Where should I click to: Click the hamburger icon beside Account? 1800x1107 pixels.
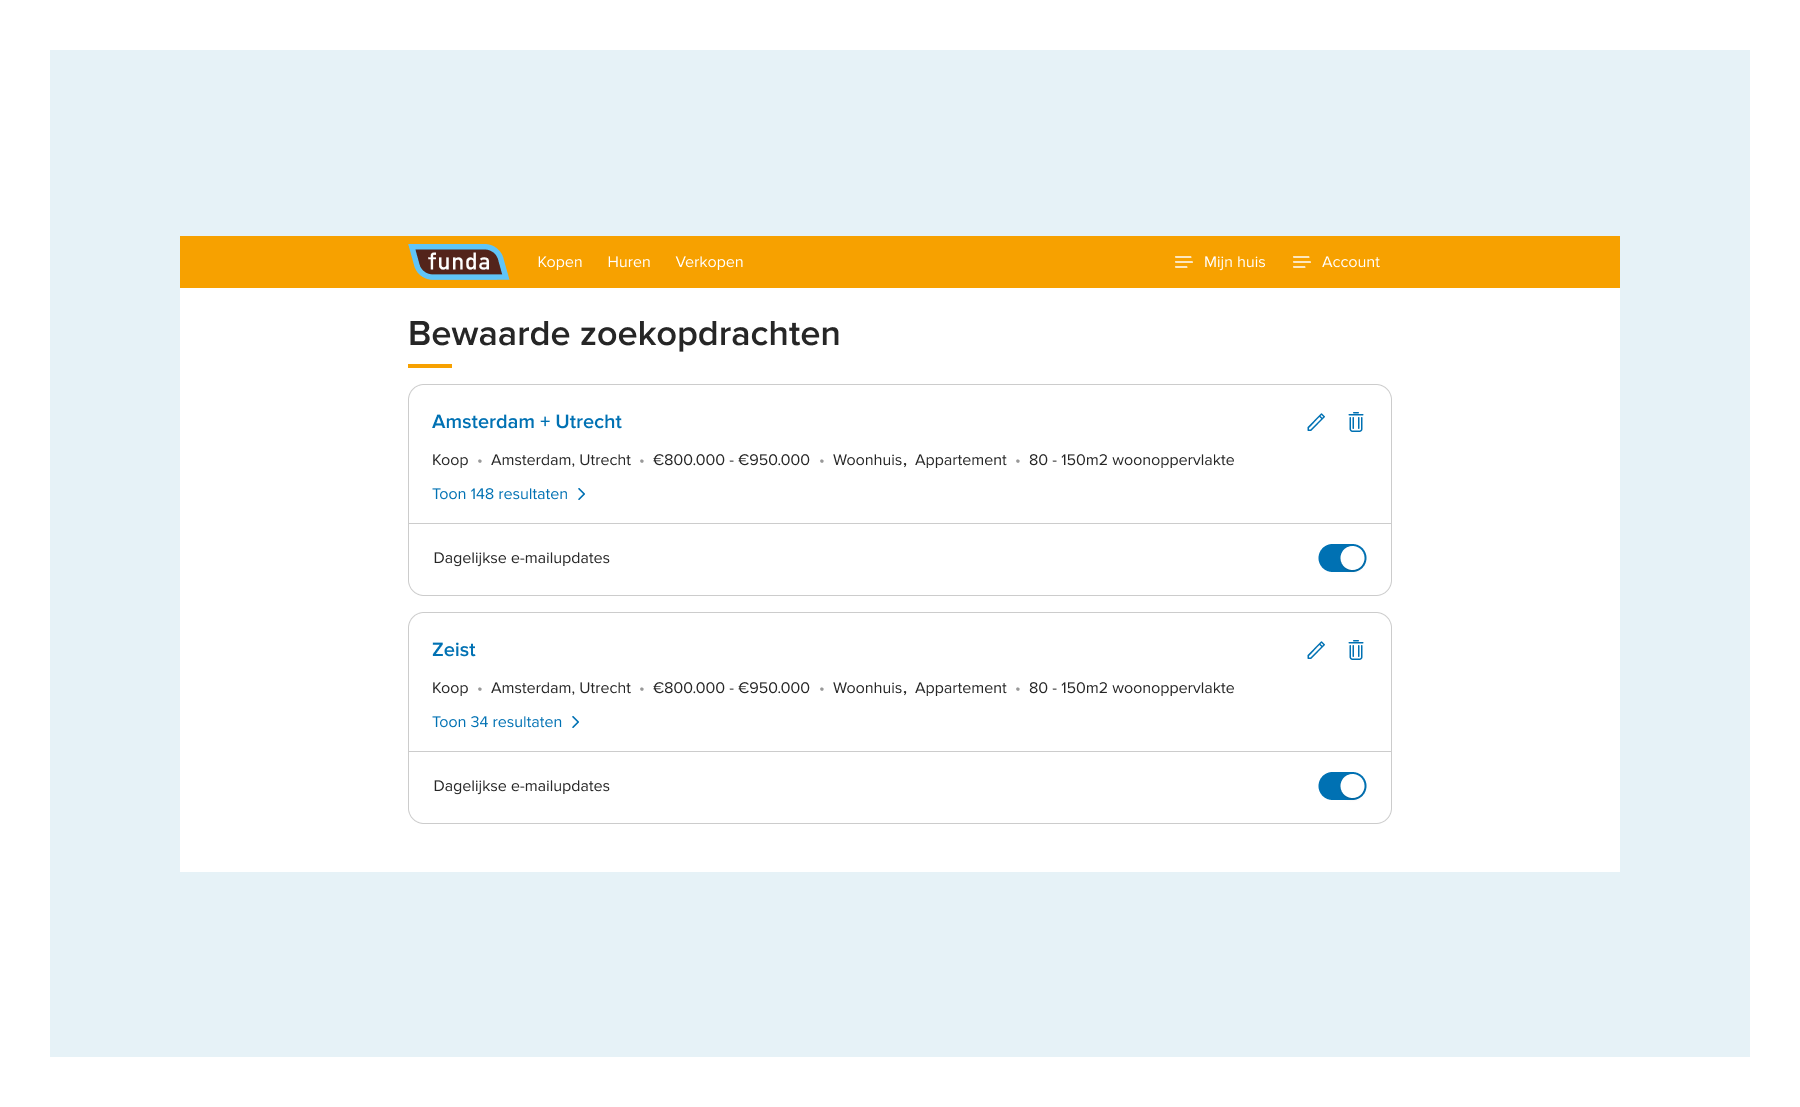pyautogui.click(x=1301, y=262)
